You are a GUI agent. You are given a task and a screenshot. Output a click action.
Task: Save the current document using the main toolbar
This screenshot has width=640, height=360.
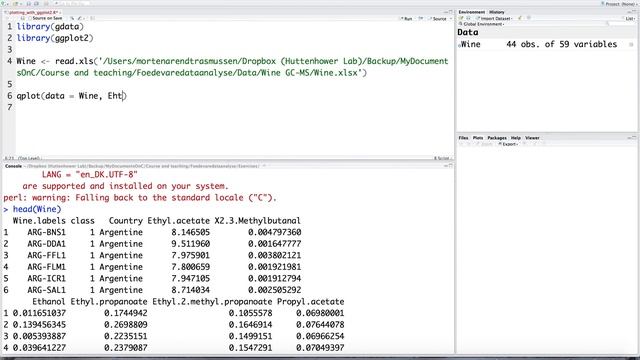point(28,4)
